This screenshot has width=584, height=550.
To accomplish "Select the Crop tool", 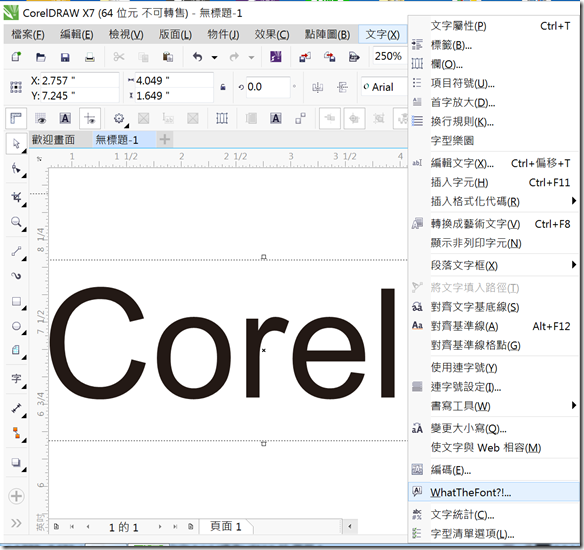I will click(16, 197).
